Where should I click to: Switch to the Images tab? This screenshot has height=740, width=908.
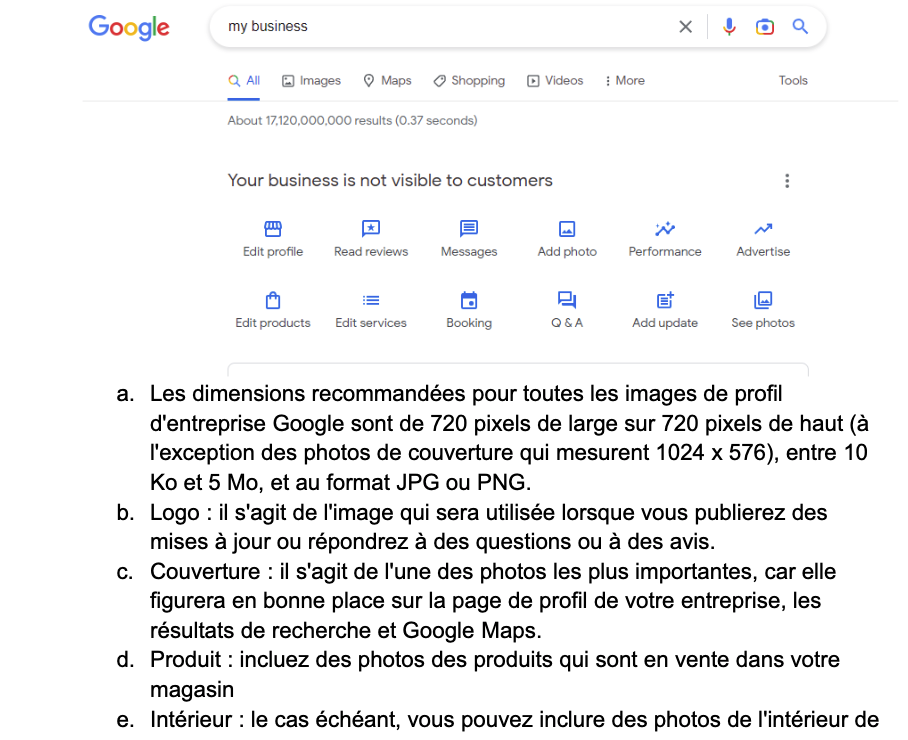click(x=312, y=80)
